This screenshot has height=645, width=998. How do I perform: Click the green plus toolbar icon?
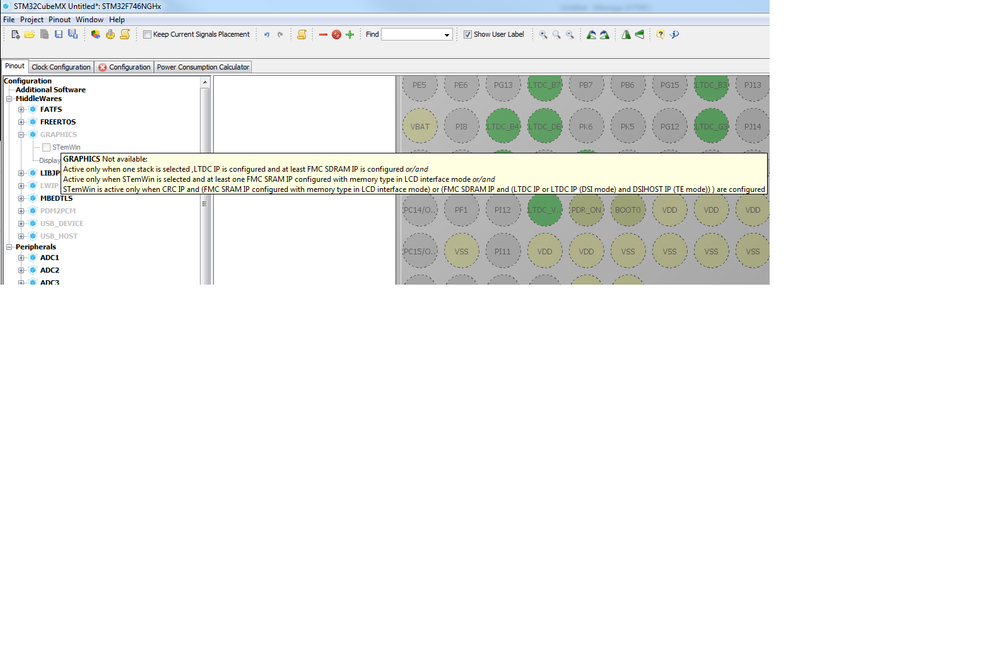[x=349, y=34]
